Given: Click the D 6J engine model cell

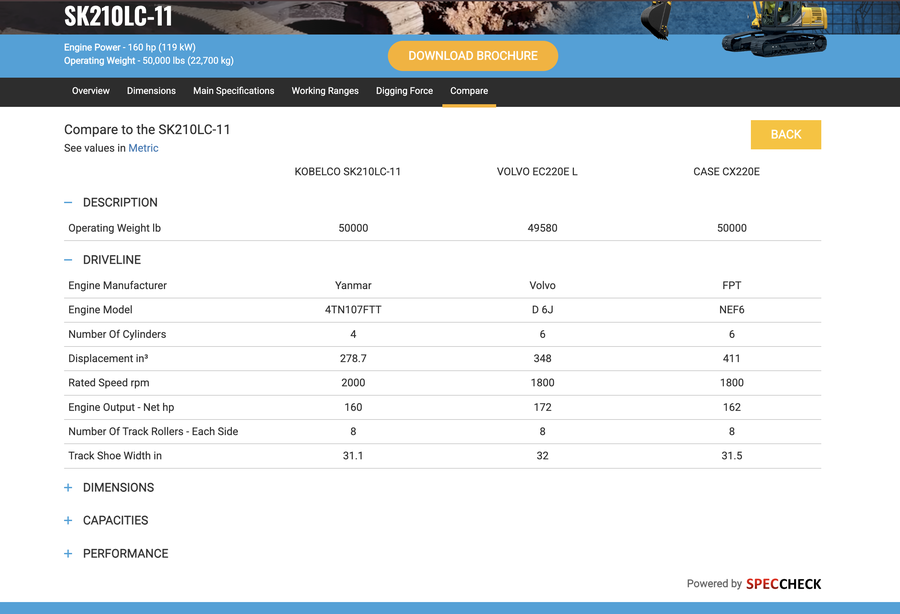Looking at the screenshot, I should (542, 309).
